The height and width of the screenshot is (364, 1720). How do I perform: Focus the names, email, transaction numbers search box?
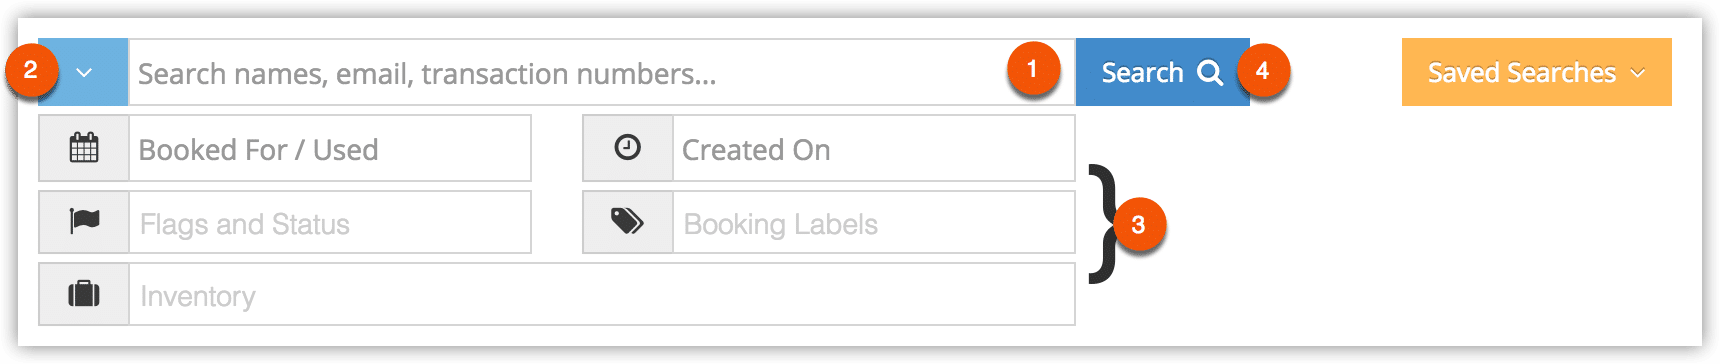click(602, 72)
